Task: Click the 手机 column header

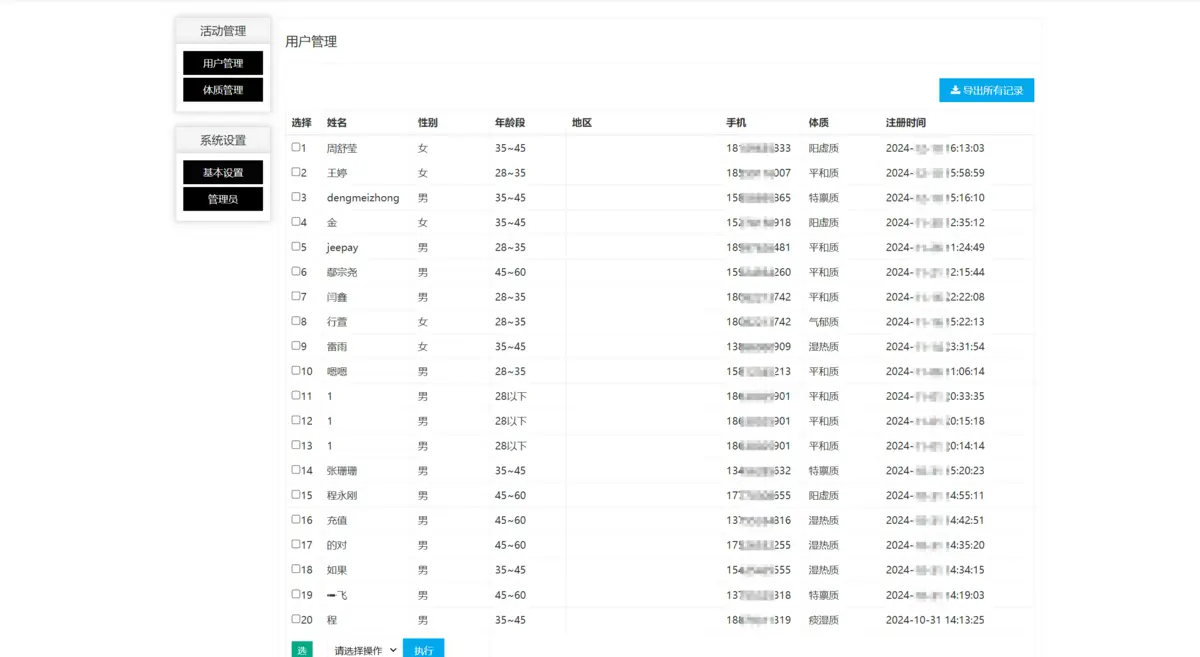Action: [x=736, y=123]
